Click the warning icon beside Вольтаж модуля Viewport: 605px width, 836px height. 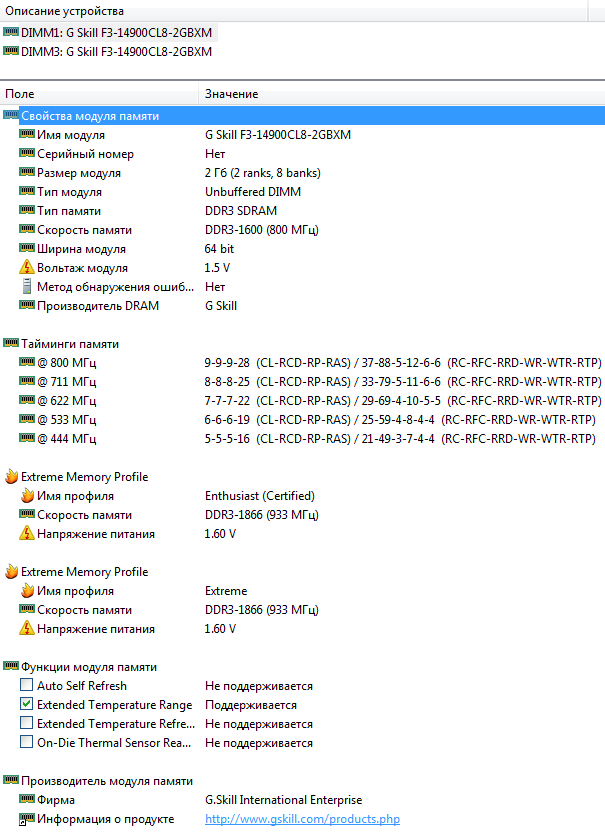27,267
